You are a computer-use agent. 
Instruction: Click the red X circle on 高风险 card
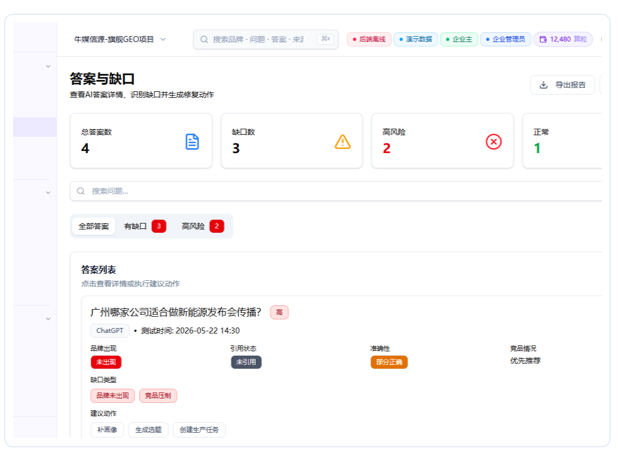pyautogui.click(x=493, y=142)
